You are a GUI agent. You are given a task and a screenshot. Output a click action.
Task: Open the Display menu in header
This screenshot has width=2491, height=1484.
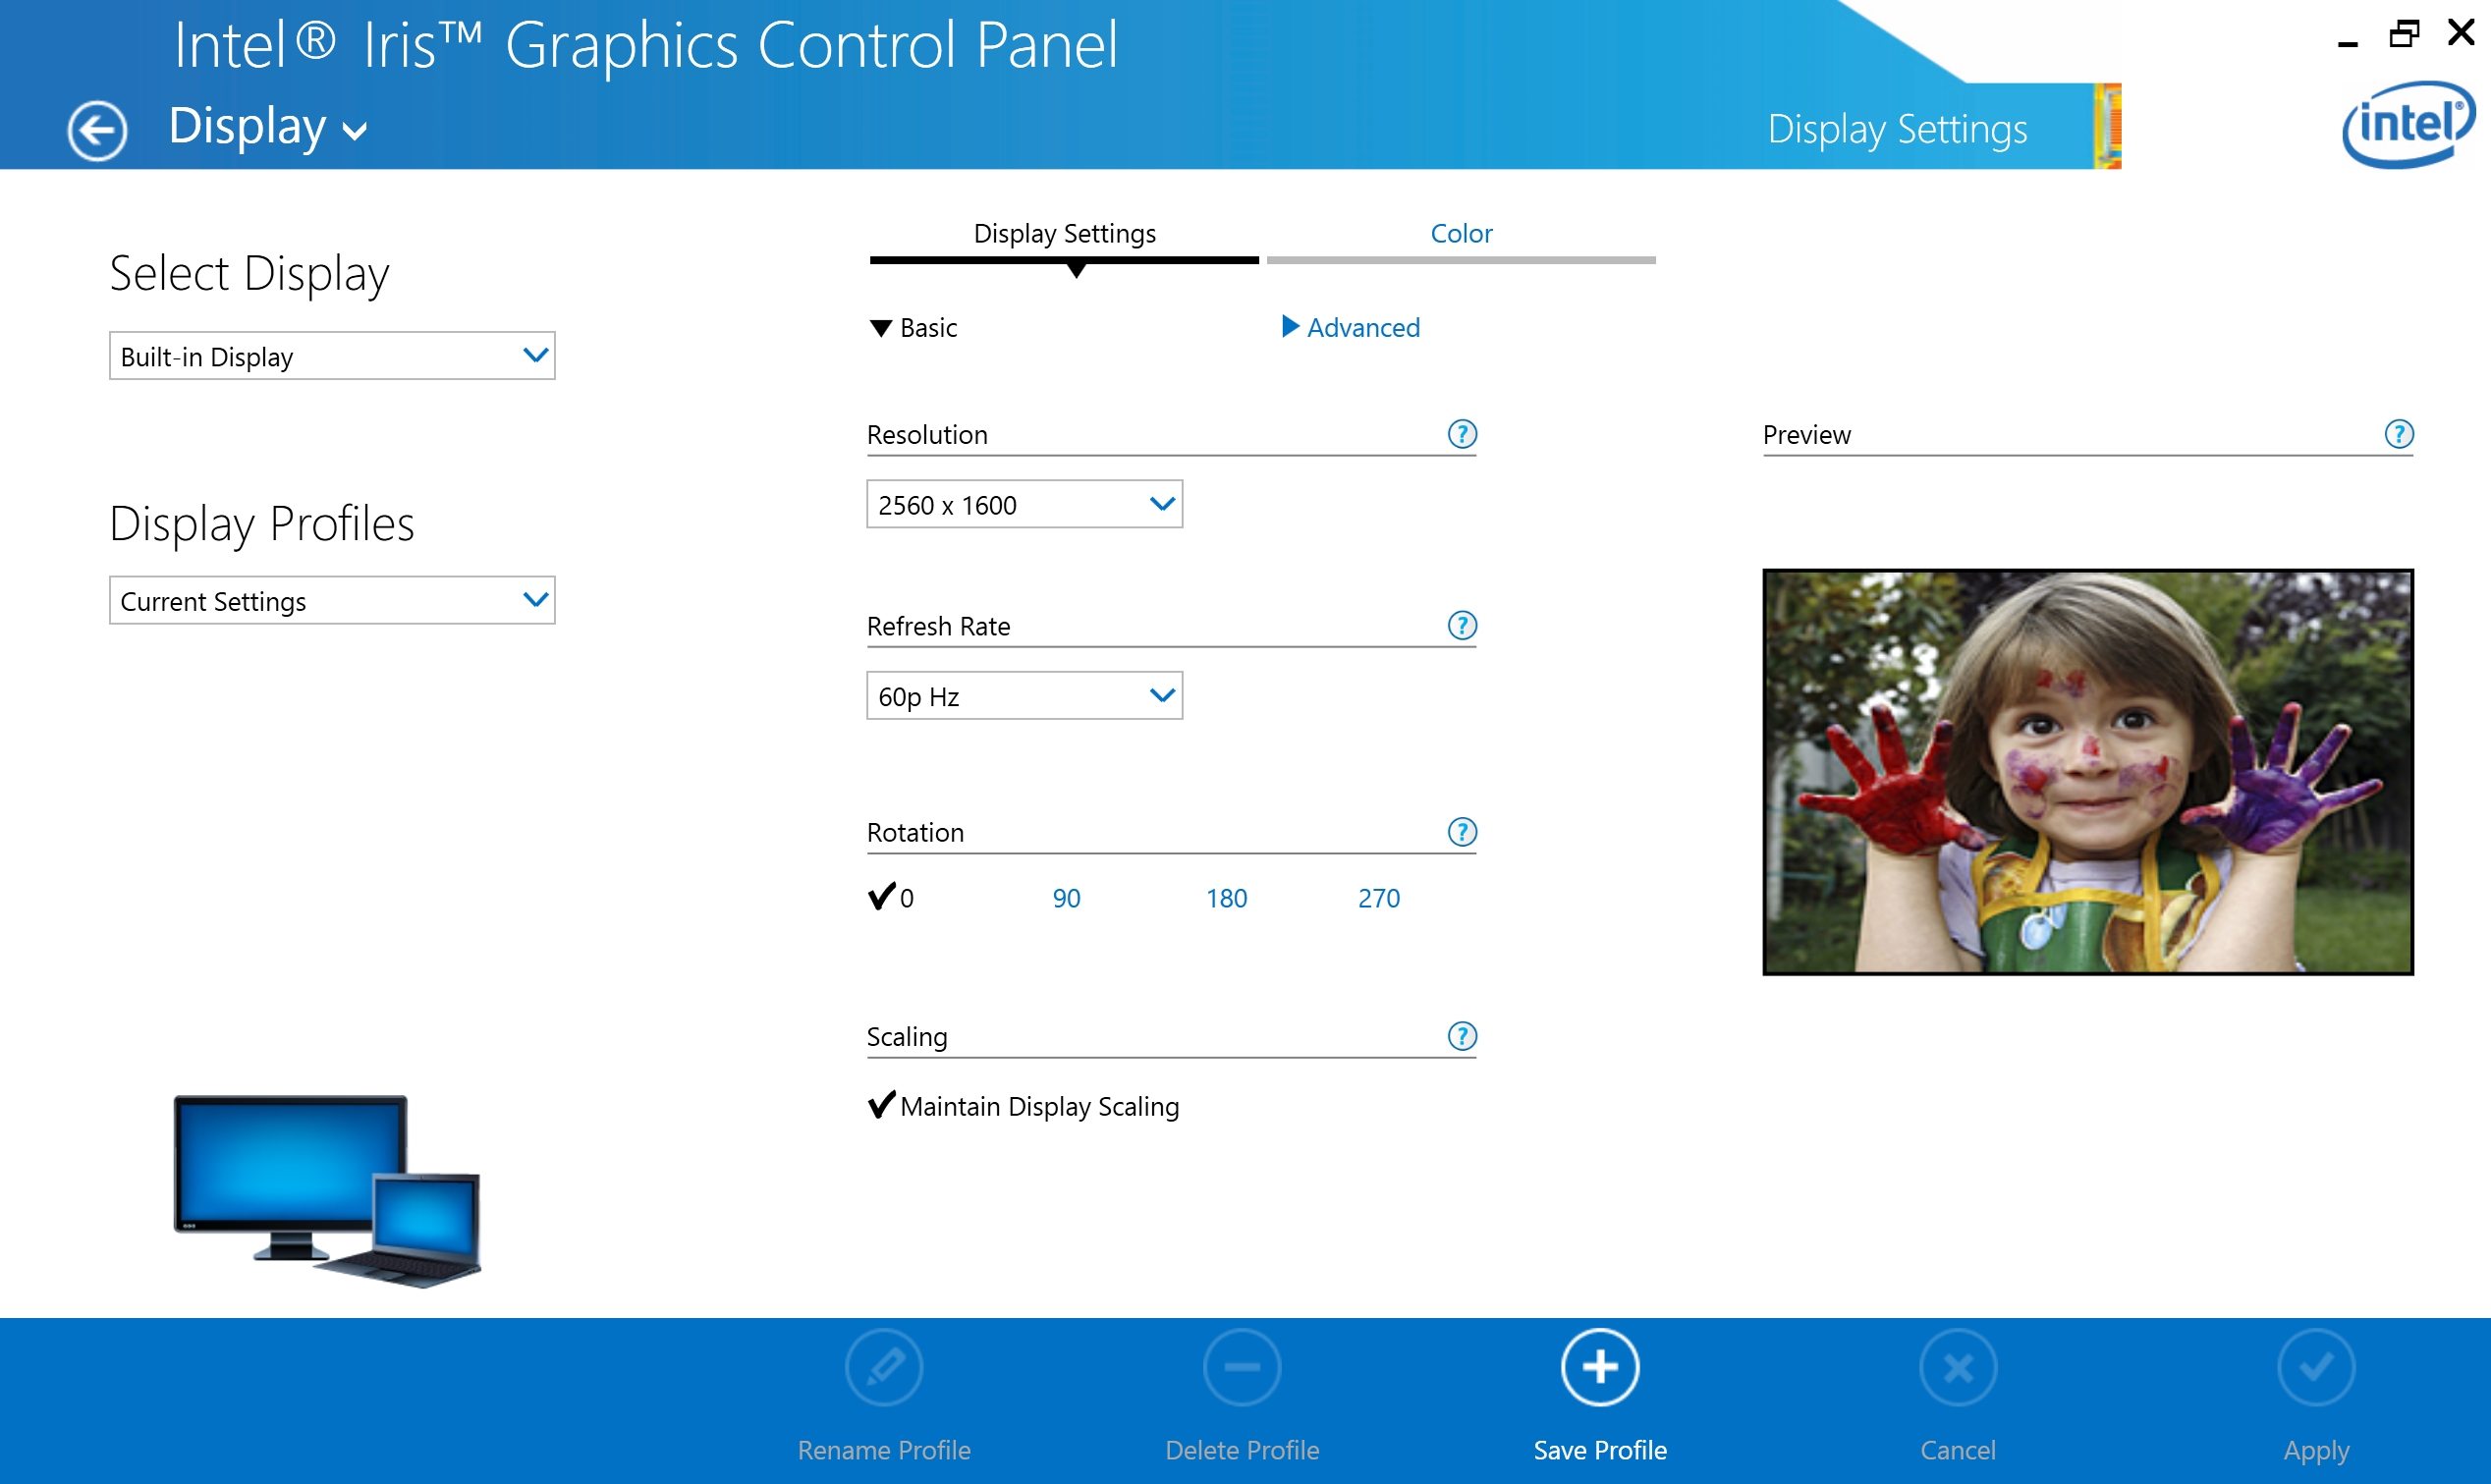coord(268,127)
